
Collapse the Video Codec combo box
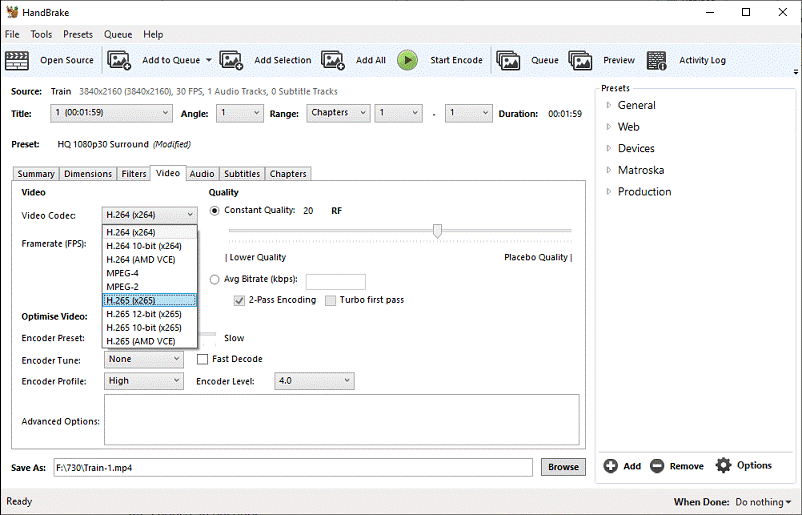(149, 215)
